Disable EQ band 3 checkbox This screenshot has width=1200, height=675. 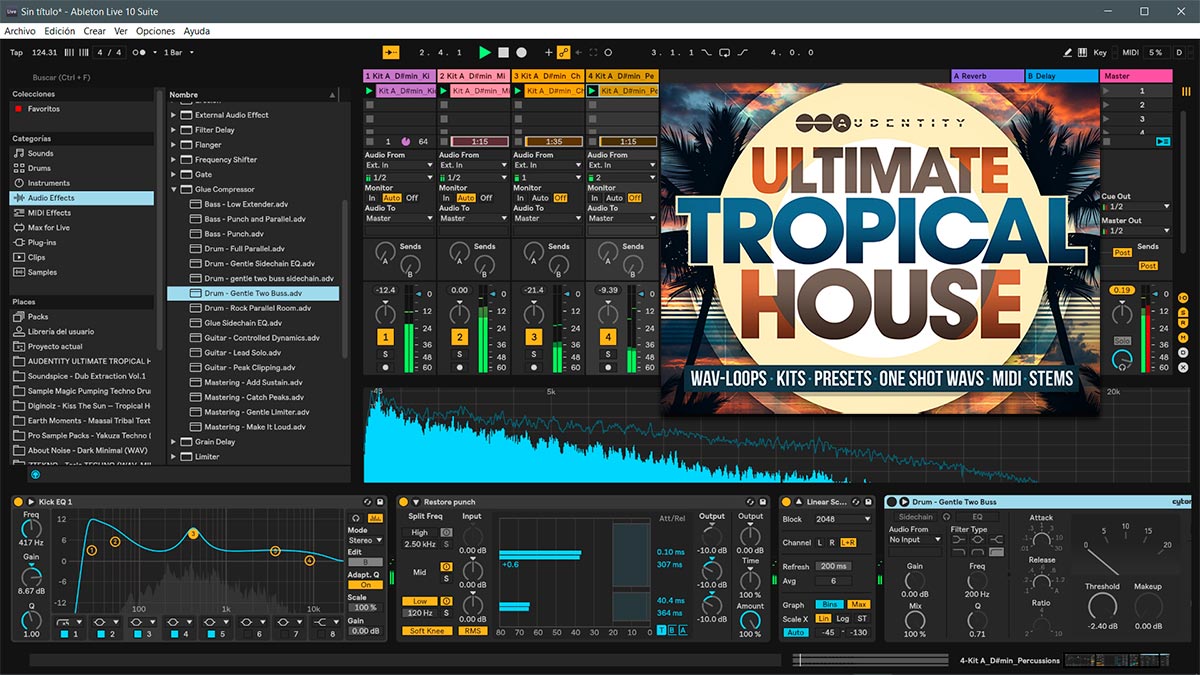tap(137, 634)
